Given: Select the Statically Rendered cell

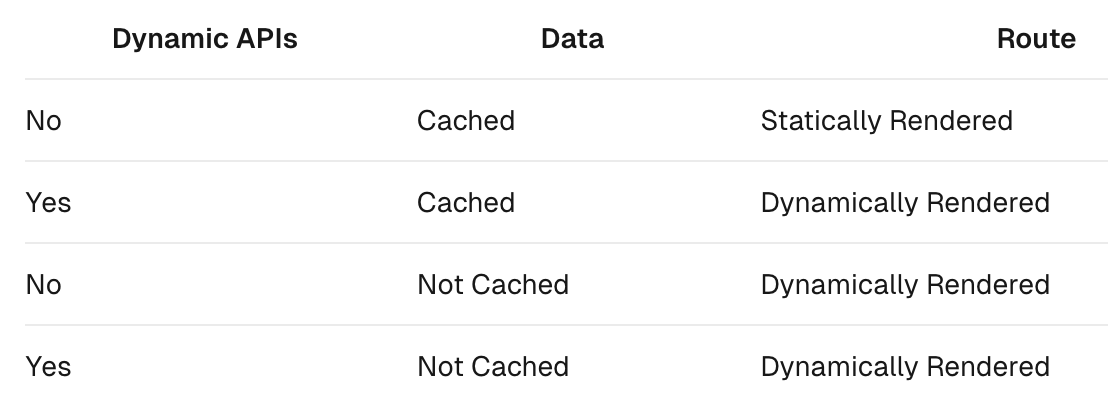Looking at the screenshot, I should pyautogui.click(x=887, y=121).
